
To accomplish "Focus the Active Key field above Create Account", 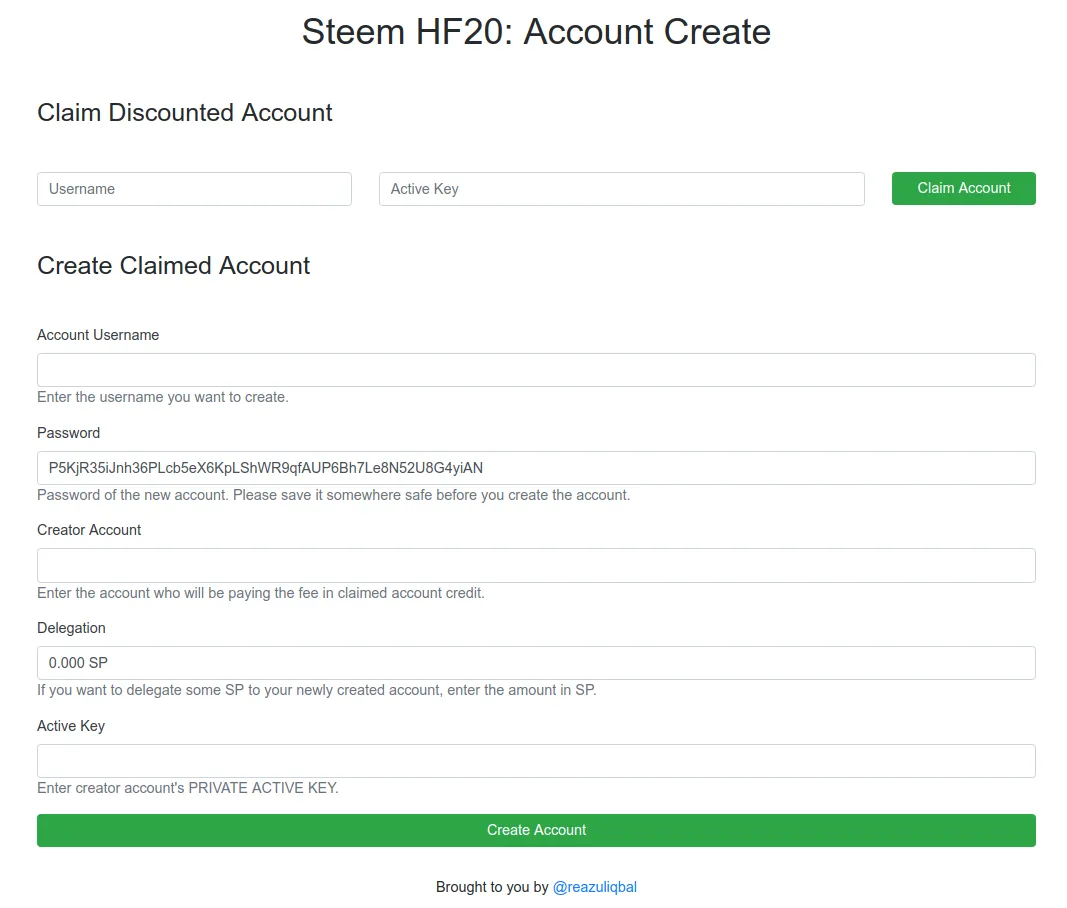I will point(536,761).
